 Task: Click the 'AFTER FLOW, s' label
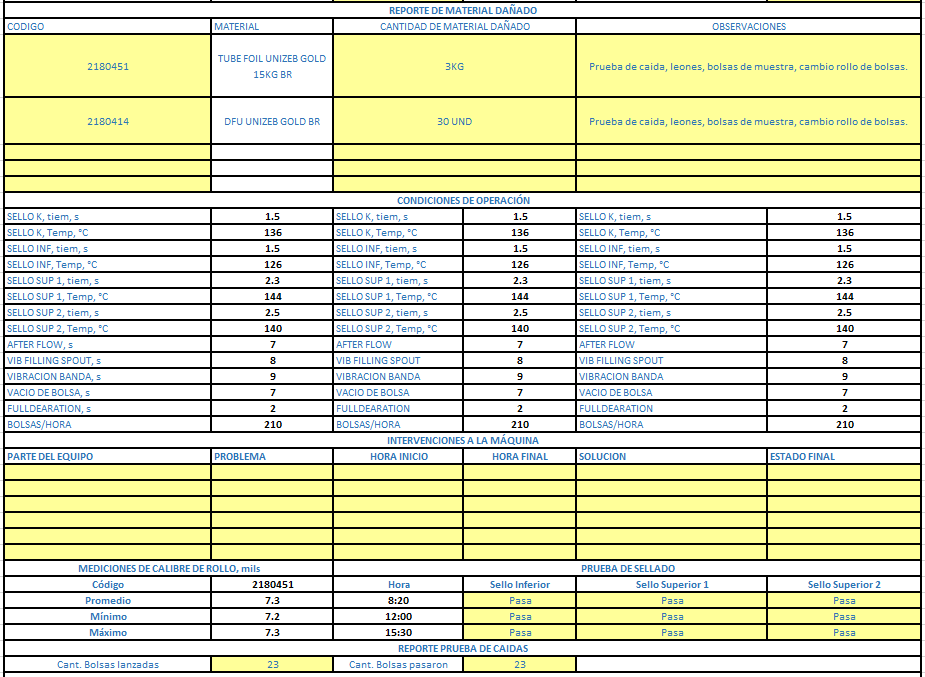click(107, 344)
